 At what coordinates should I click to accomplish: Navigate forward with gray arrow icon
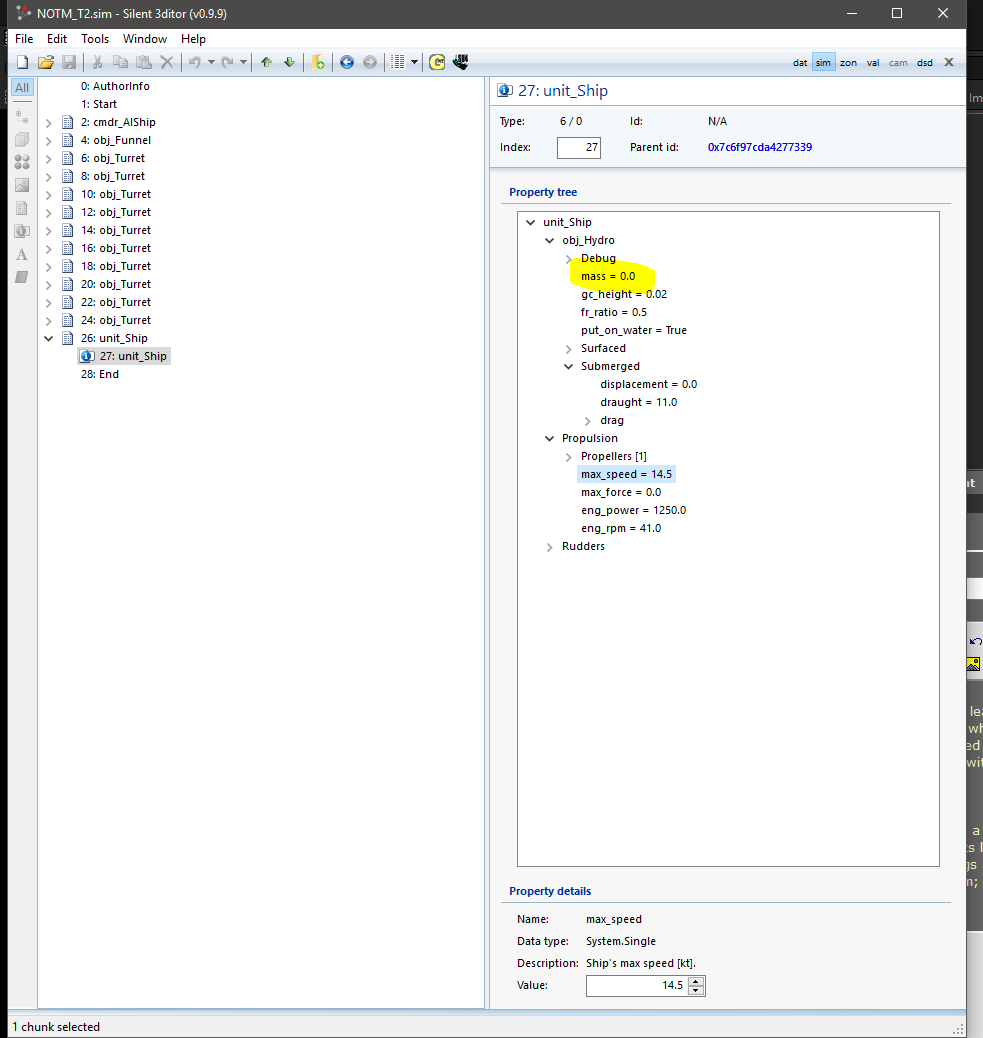pyautogui.click(x=370, y=62)
